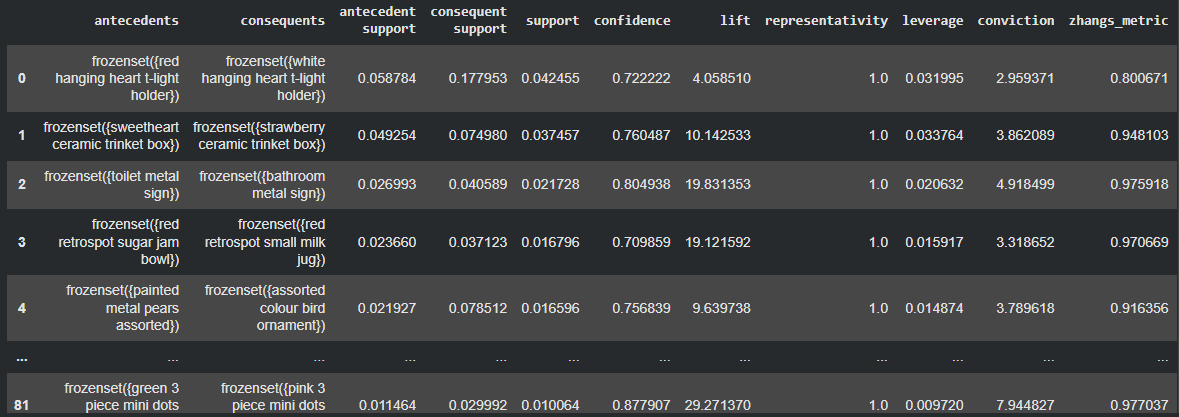Select row index 0 label
This screenshot has height=417, width=1179.
[x=22, y=78]
